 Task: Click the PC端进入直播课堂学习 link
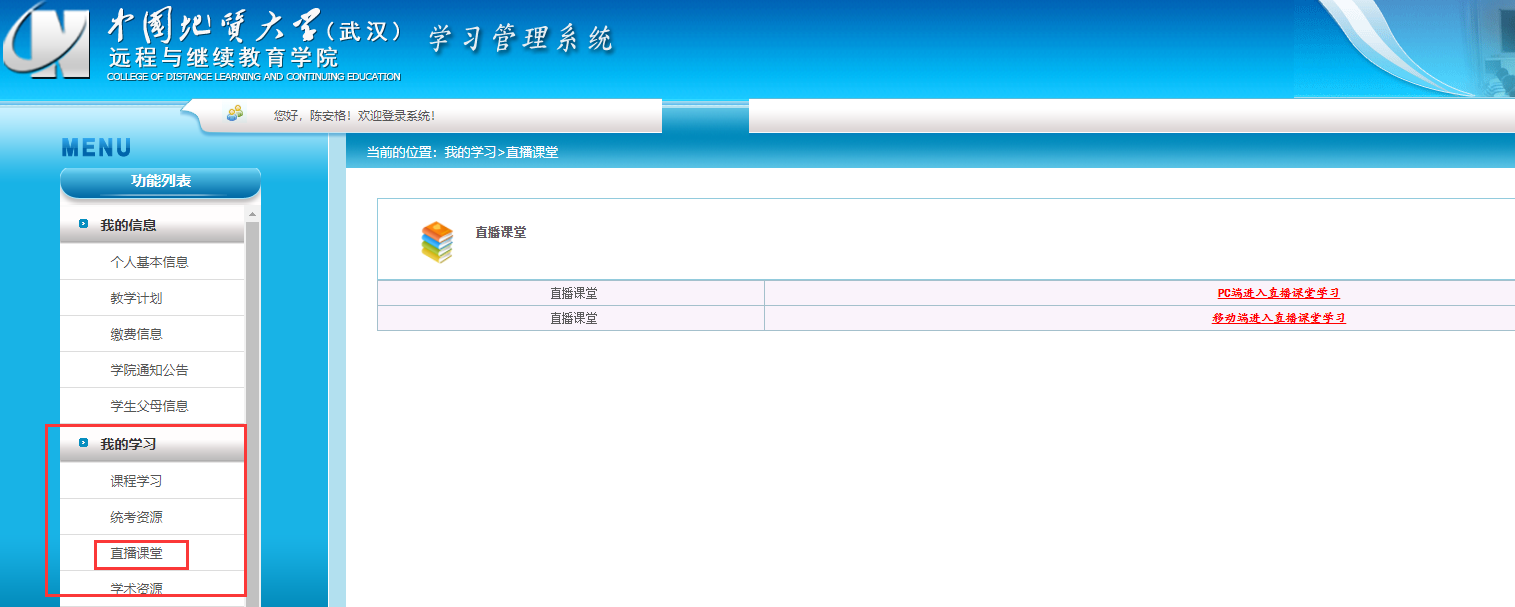(x=1277, y=293)
